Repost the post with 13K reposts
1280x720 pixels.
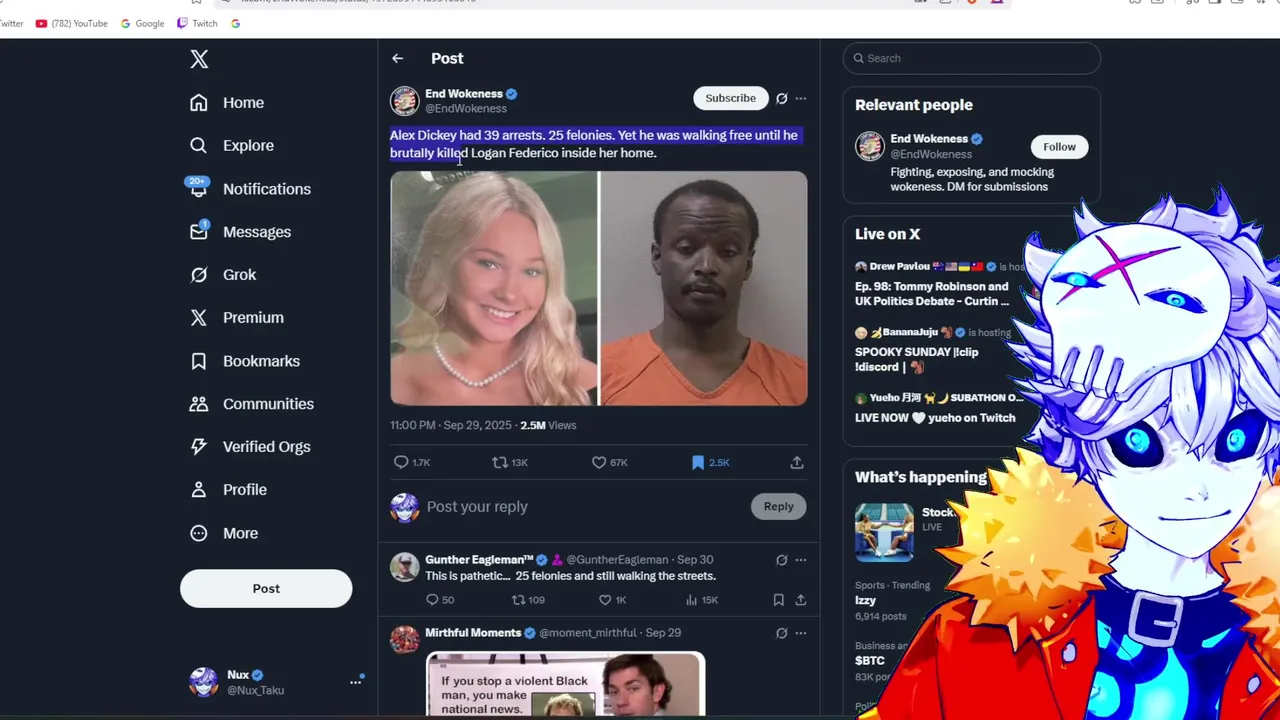coord(510,462)
